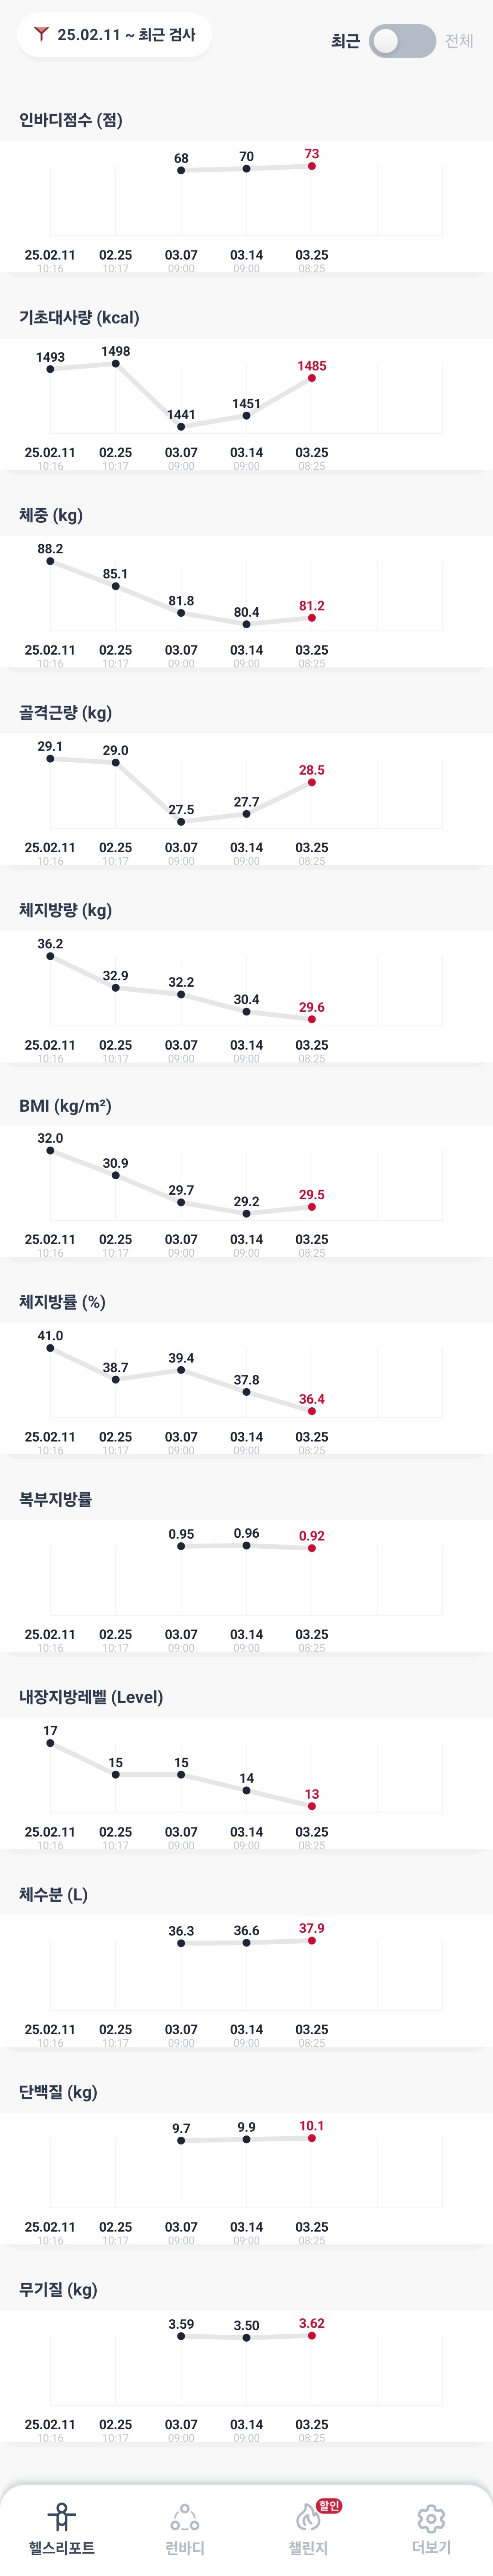
Task: Select the 73 point on 인바디점수 chart
Action: (x=312, y=166)
